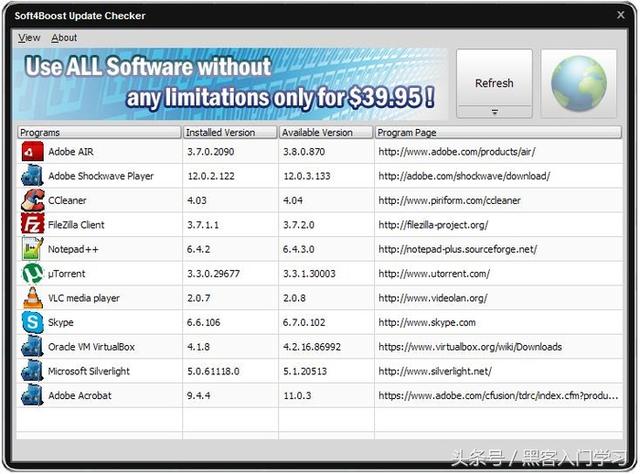The height and width of the screenshot is (474, 640).
Task: Click available version '2.0.8'
Action: (x=294, y=298)
